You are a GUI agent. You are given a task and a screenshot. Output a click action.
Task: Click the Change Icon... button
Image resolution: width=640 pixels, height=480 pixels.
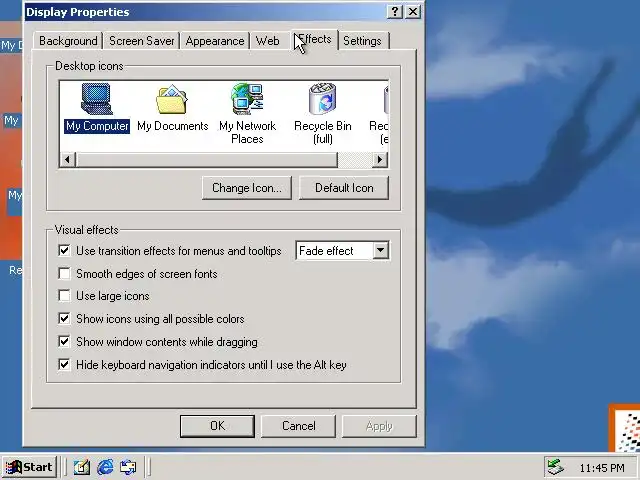pyautogui.click(x=247, y=188)
